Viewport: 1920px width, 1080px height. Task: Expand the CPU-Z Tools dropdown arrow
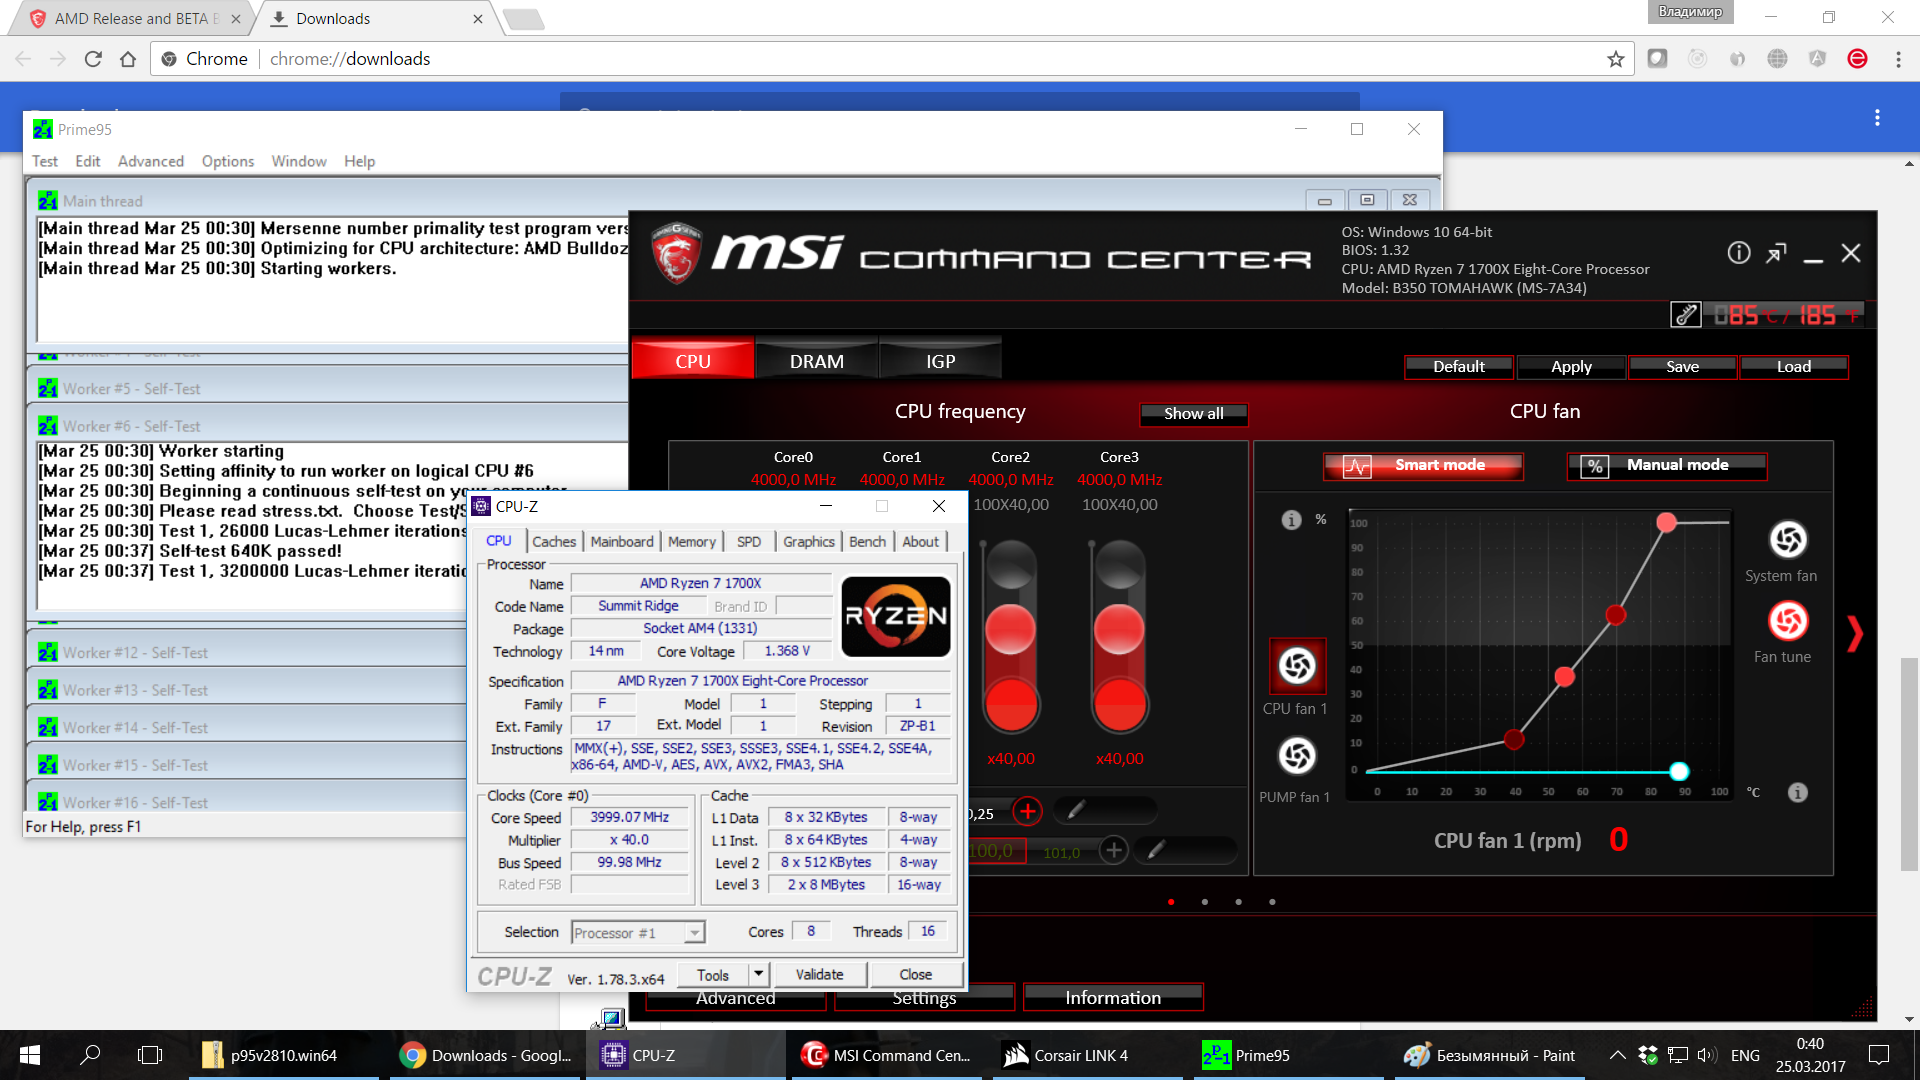(x=758, y=974)
